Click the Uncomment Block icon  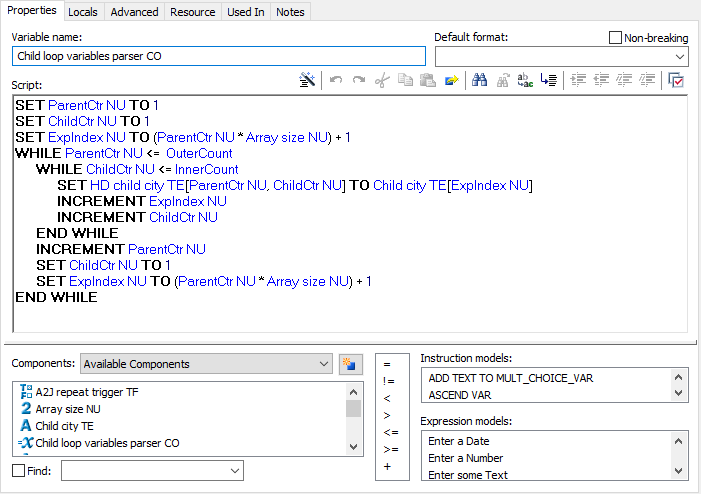pos(646,80)
